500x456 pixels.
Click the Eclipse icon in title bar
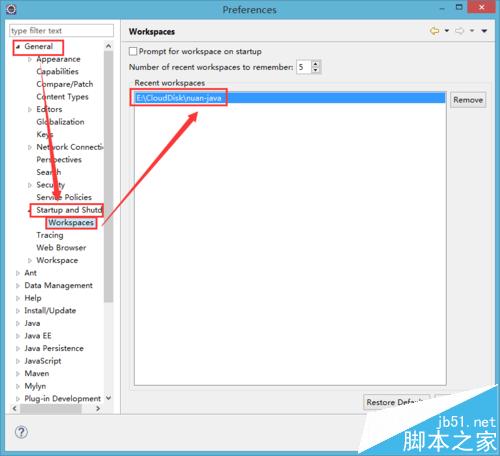click(x=11, y=9)
